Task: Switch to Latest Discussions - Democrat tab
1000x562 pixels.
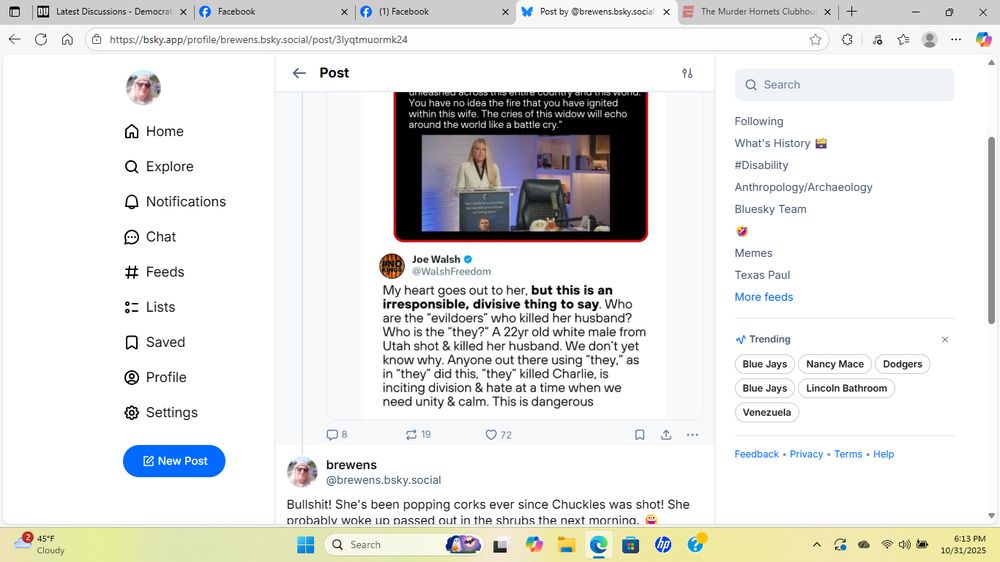Action: pos(111,11)
